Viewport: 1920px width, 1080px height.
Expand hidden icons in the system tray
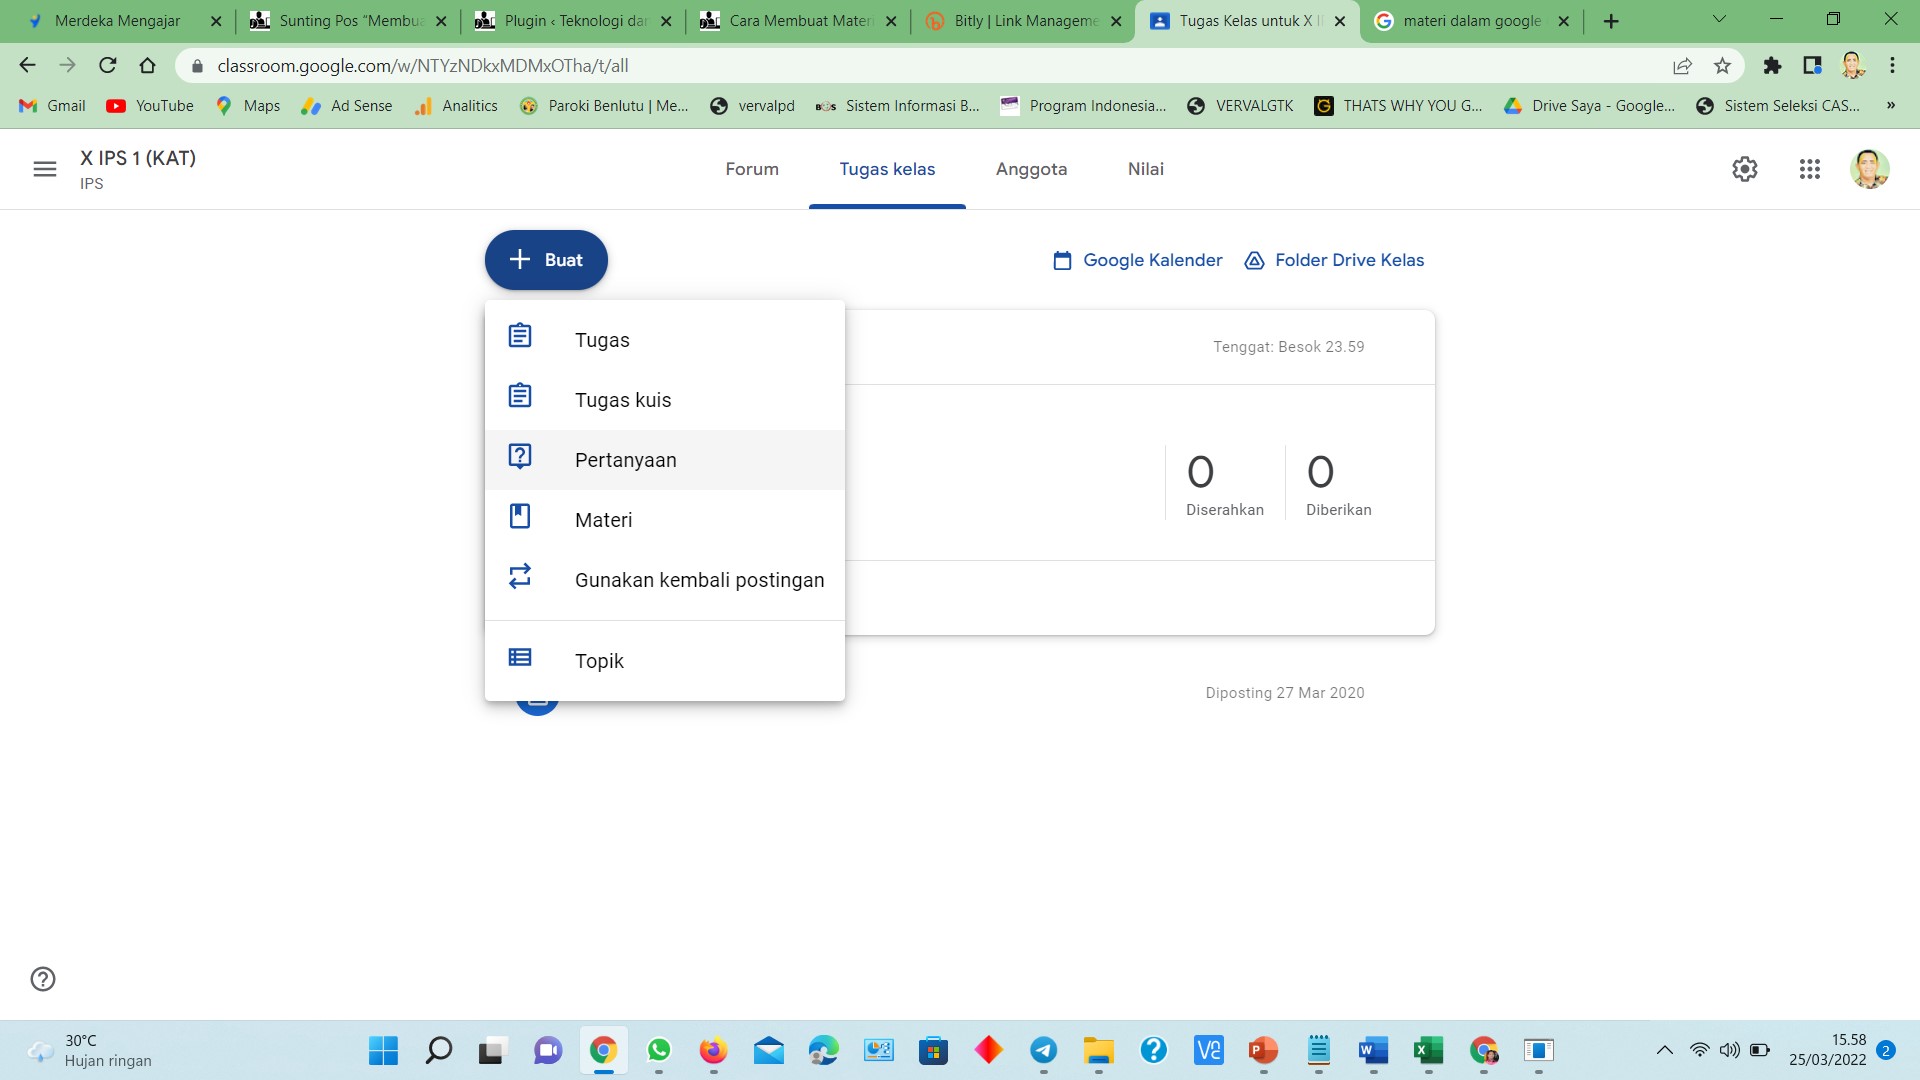(1667, 1051)
